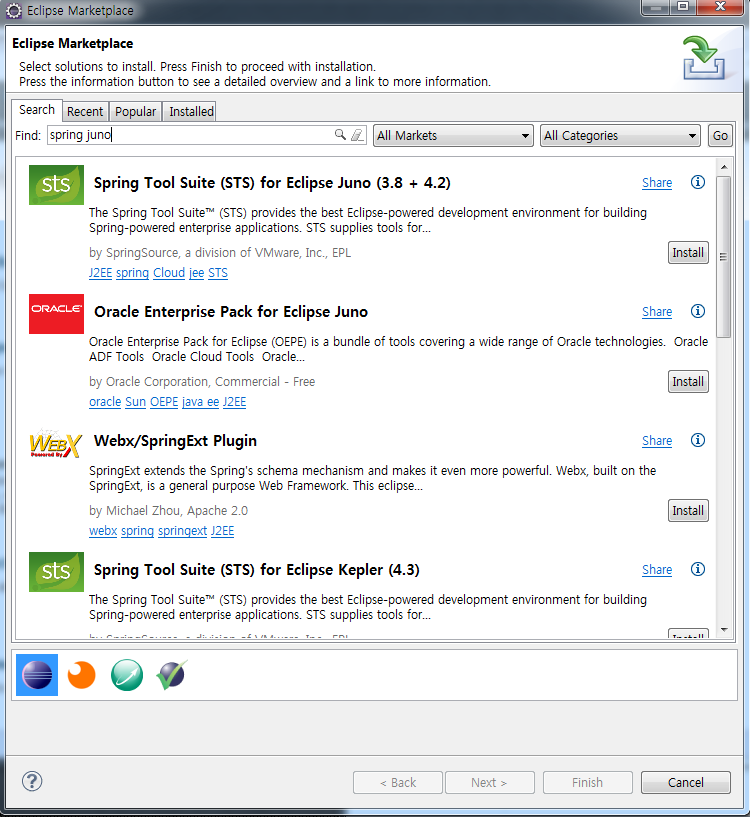750x817 pixels.
Task: Select the checkmark sphere catalog icon
Action: pos(172,675)
